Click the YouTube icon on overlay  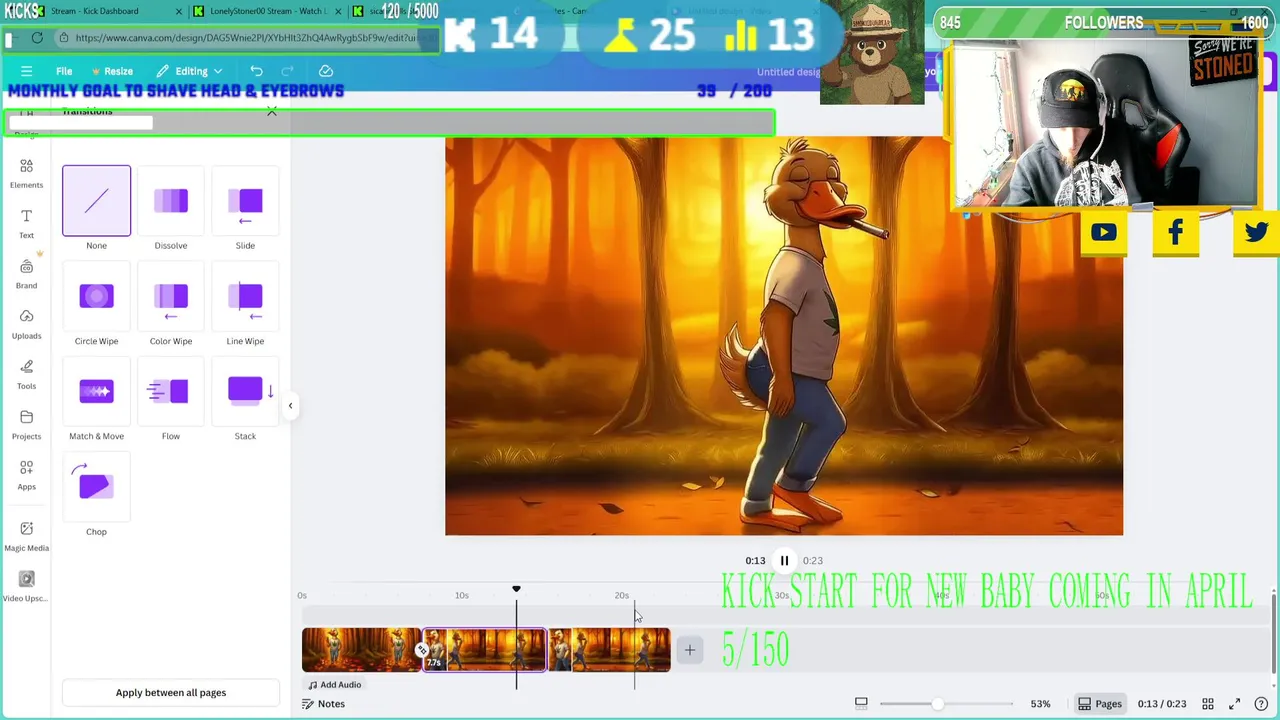click(x=1104, y=233)
